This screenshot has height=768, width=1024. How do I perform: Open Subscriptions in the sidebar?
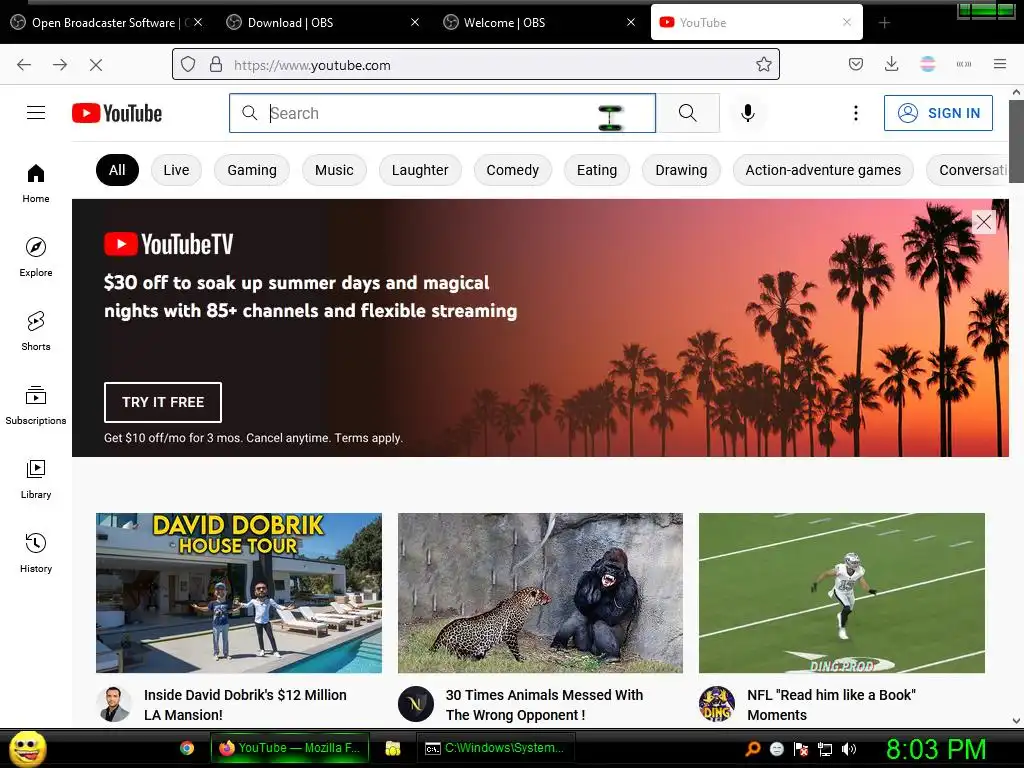click(x=36, y=405)
